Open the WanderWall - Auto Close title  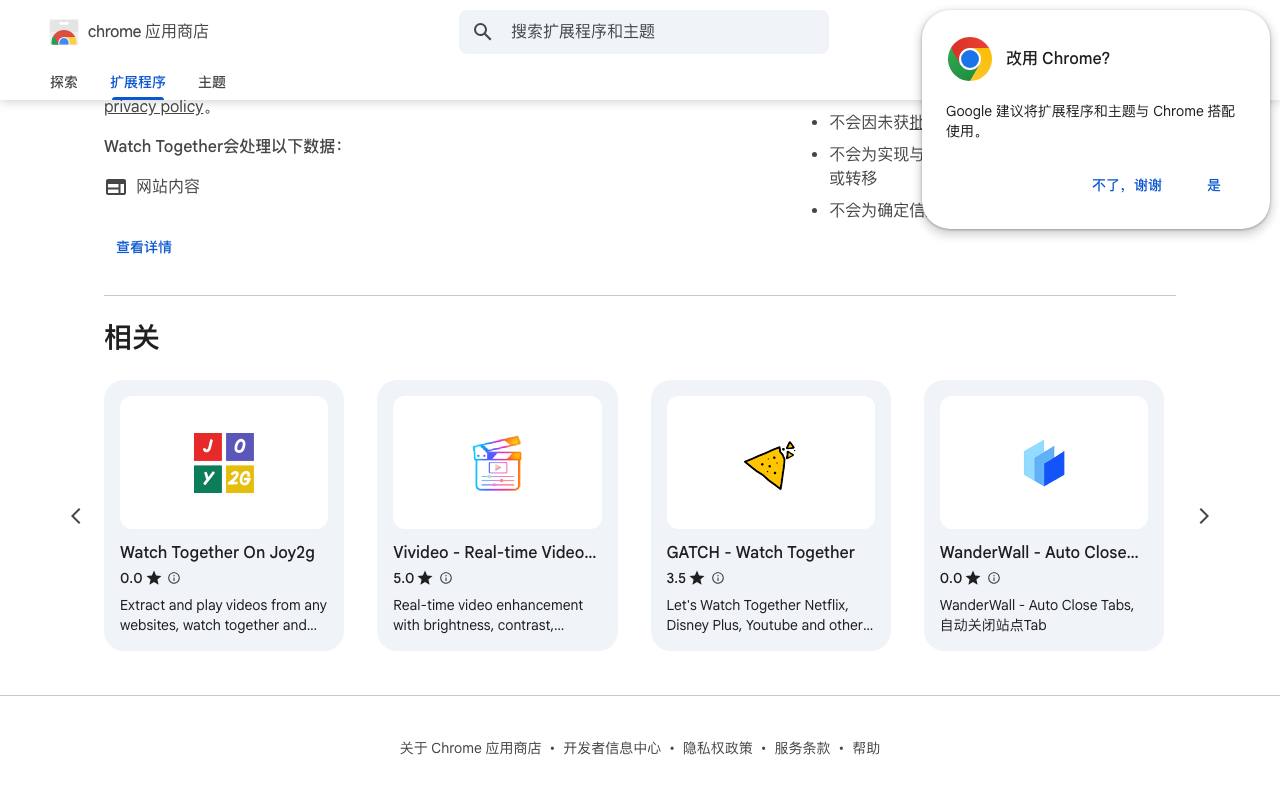point(1039,552)
